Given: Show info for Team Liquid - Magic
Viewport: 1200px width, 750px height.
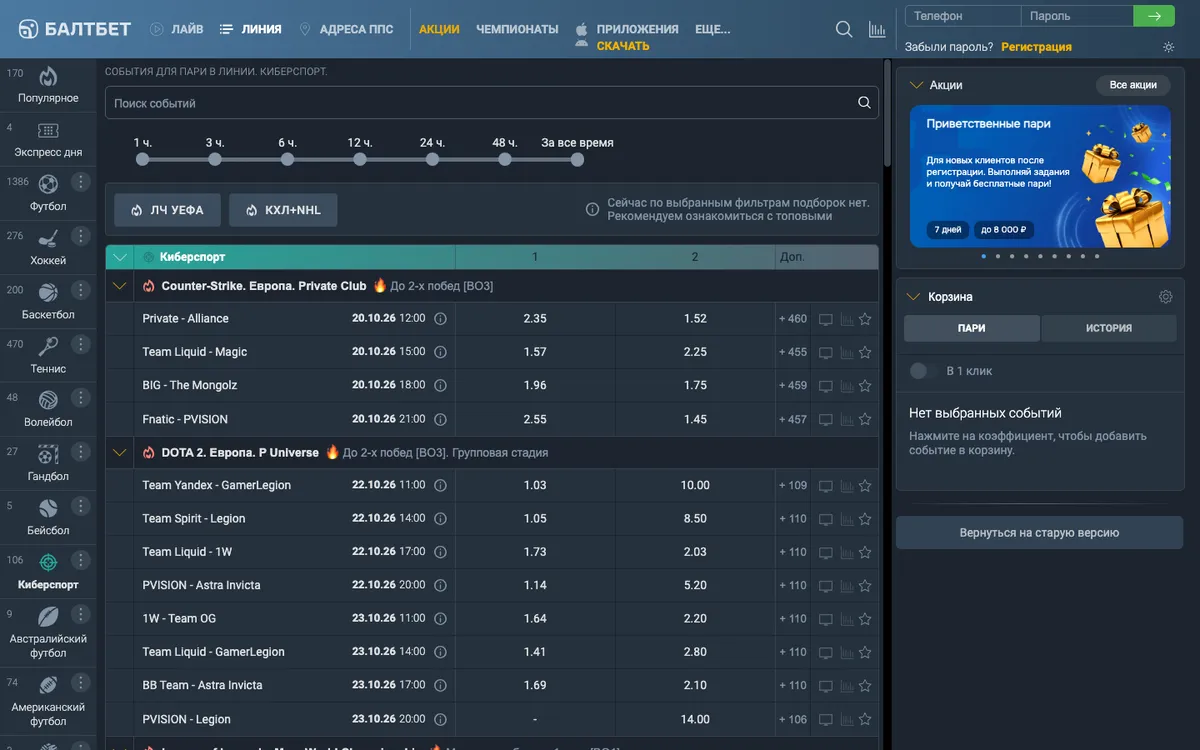Looking at the screenshot, I should 440,352.
